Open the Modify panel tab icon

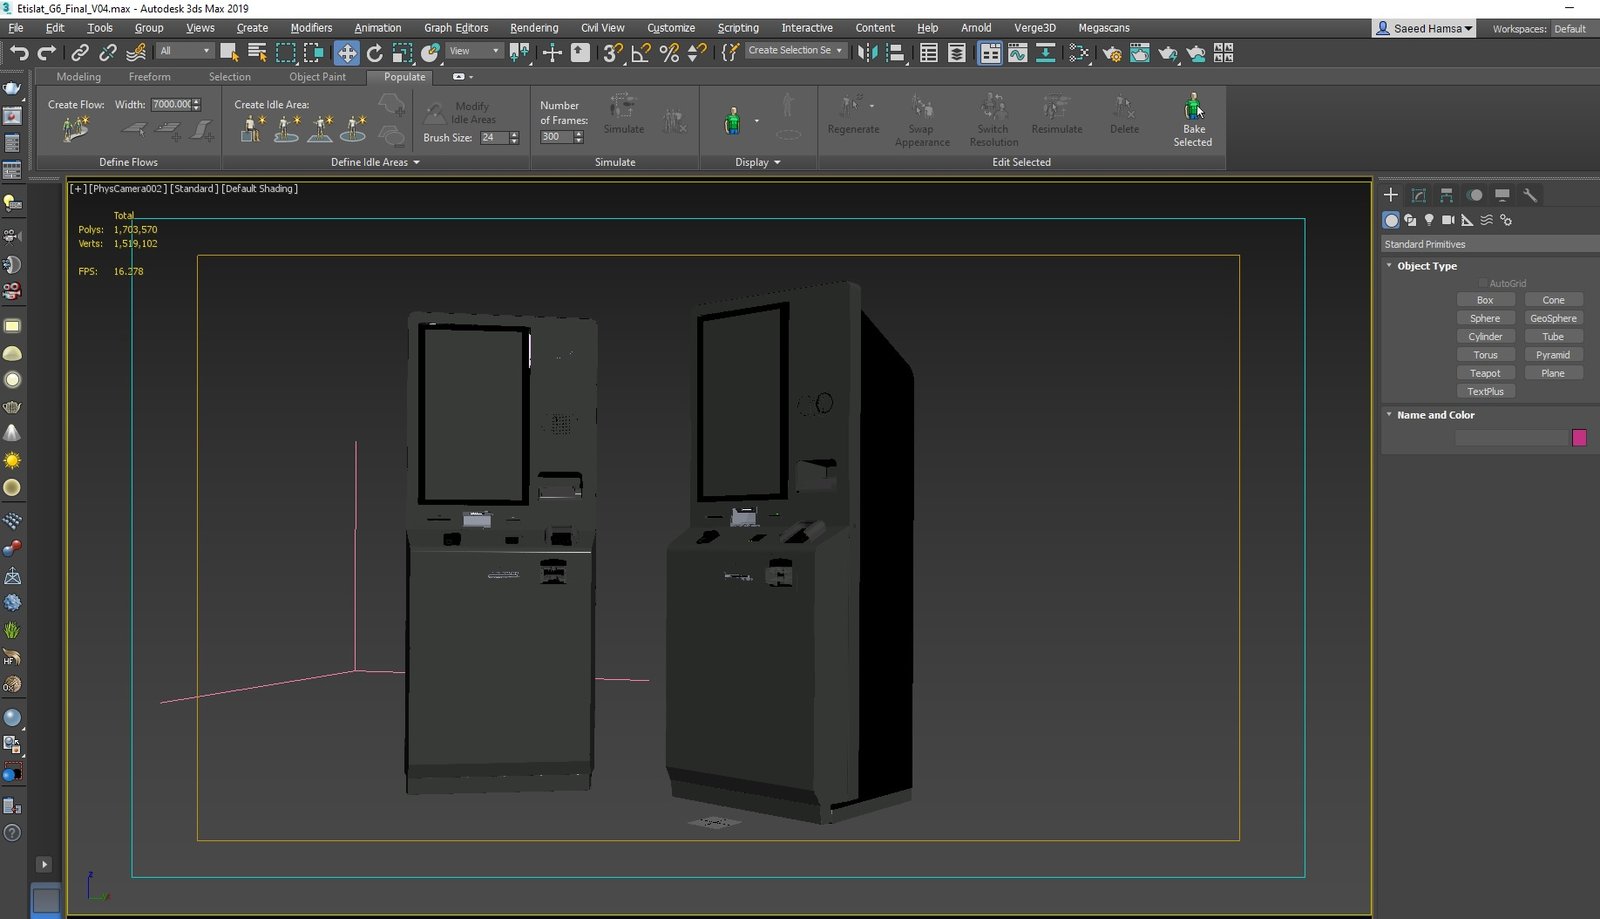click(1418, 195)
